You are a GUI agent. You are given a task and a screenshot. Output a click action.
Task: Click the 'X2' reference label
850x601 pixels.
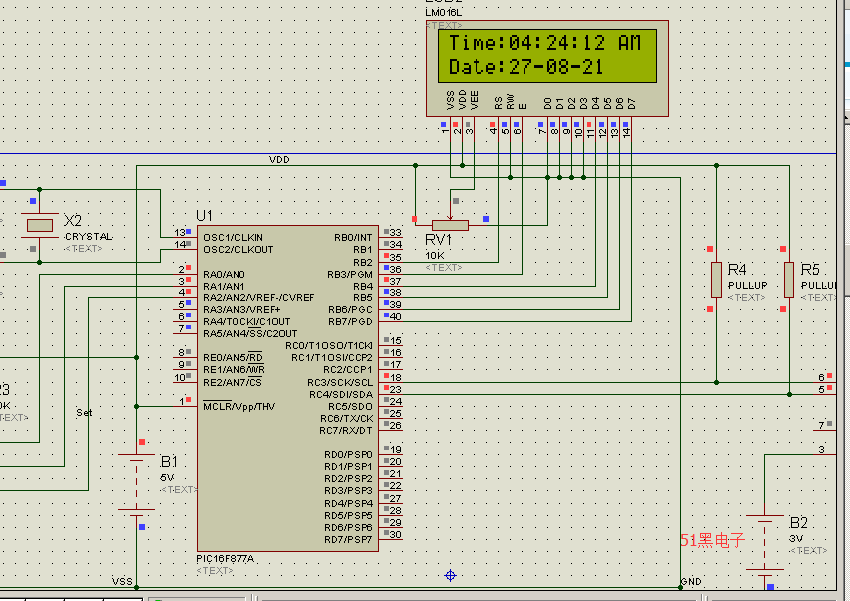73,221
